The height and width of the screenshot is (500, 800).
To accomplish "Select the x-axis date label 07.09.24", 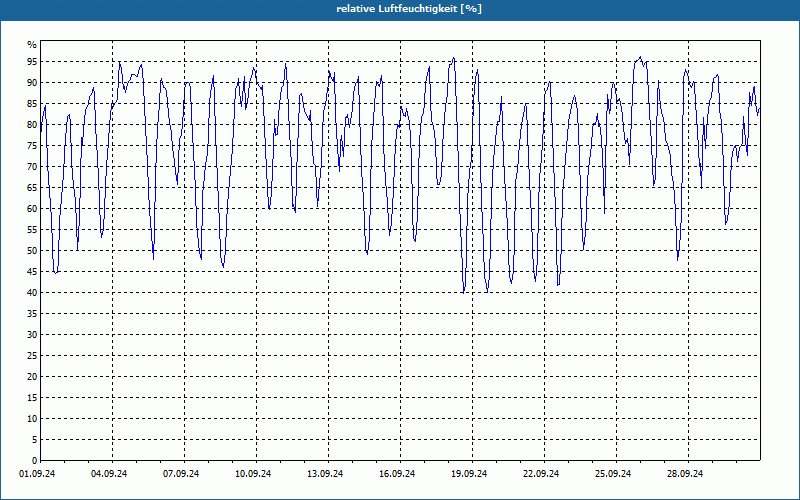I will pyautogui.click(x=181, y=474).
